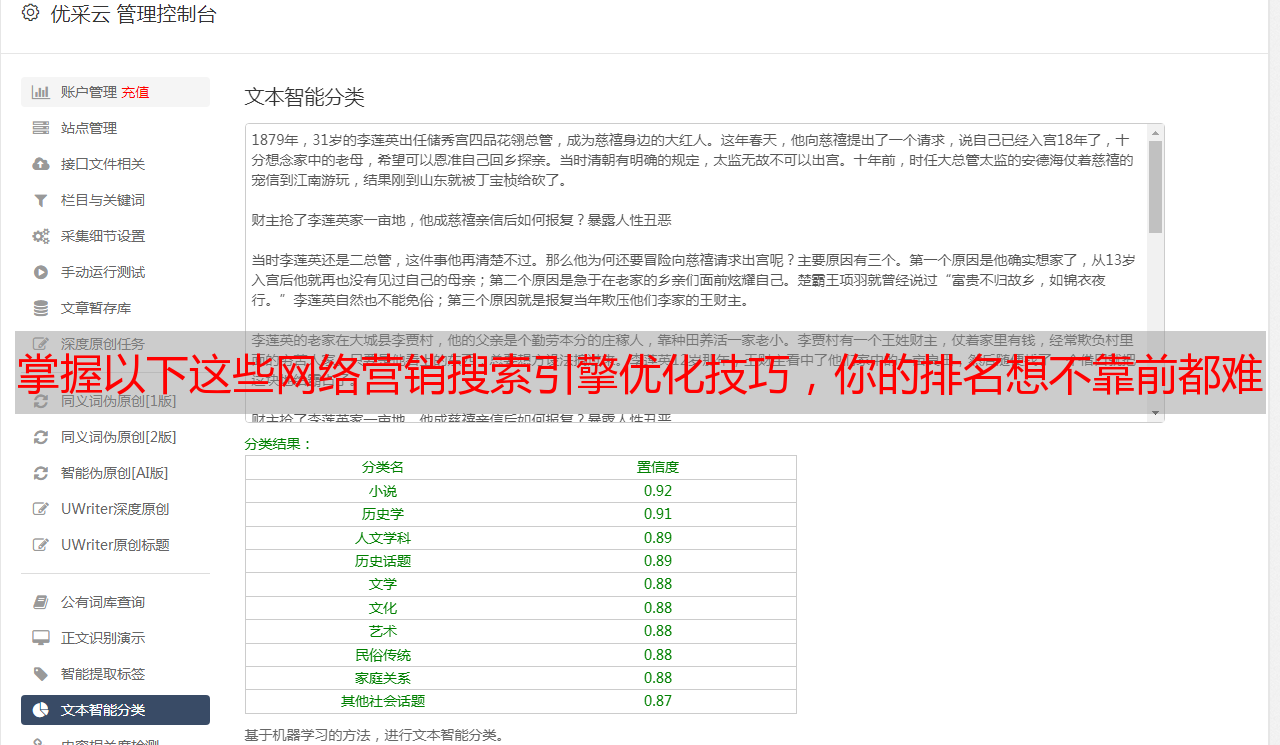1280x745 pixels.
Task: Select the 0.87 confidence value
Action: (x=658, y=701)
